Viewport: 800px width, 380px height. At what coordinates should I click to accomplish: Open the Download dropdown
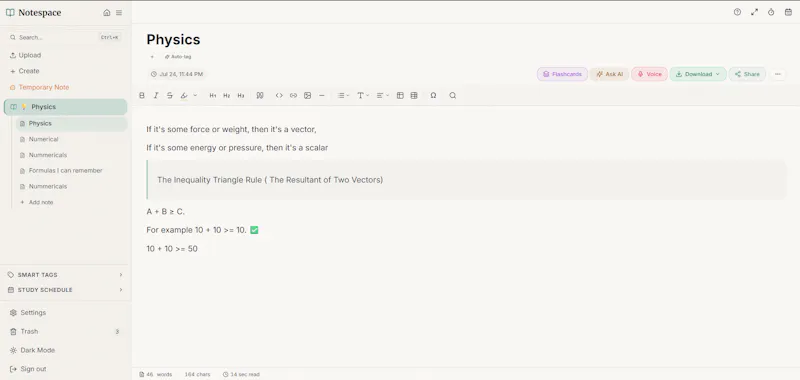point(698,74)
